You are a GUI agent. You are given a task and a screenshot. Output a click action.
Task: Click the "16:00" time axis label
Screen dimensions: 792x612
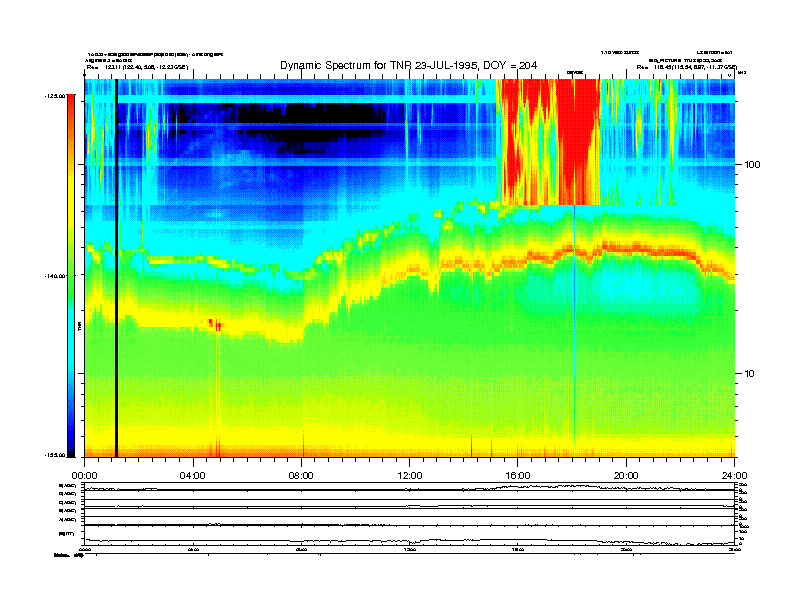click(x=518, y=476)
